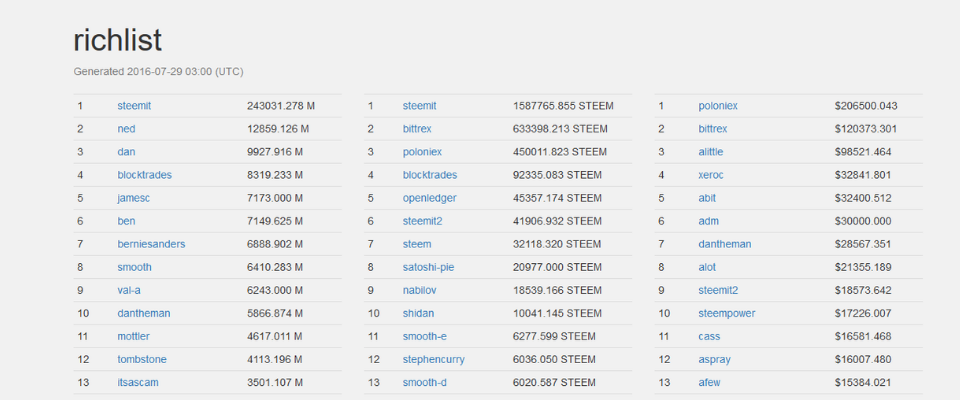Screen dimensions: 960x400
Task: Open the satoshi-pie account link
Action: [429, 268]
